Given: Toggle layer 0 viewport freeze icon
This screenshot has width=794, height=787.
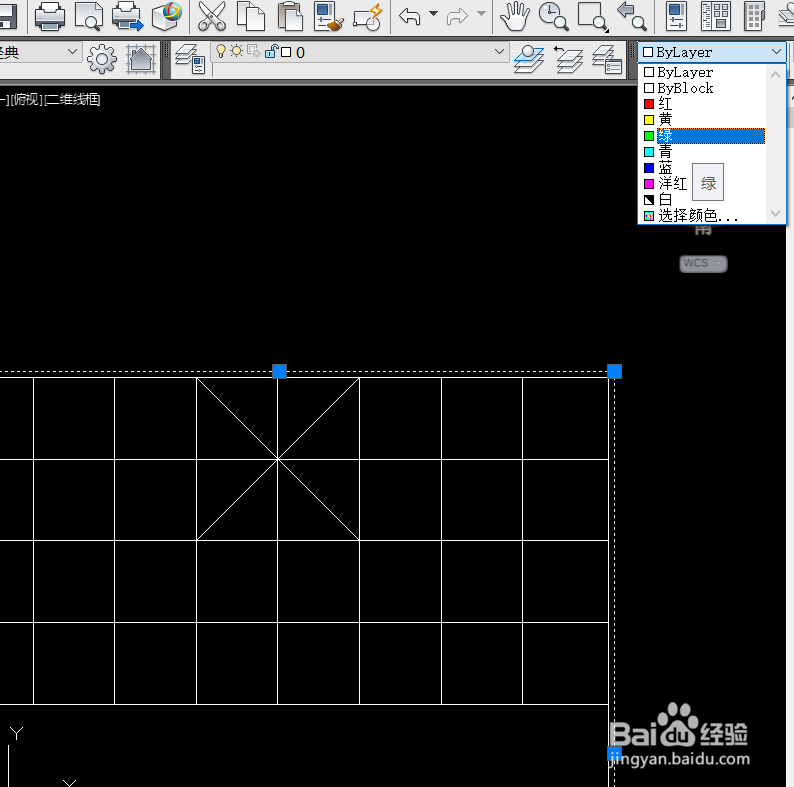Looking at the screenshot, I should 254,51.
